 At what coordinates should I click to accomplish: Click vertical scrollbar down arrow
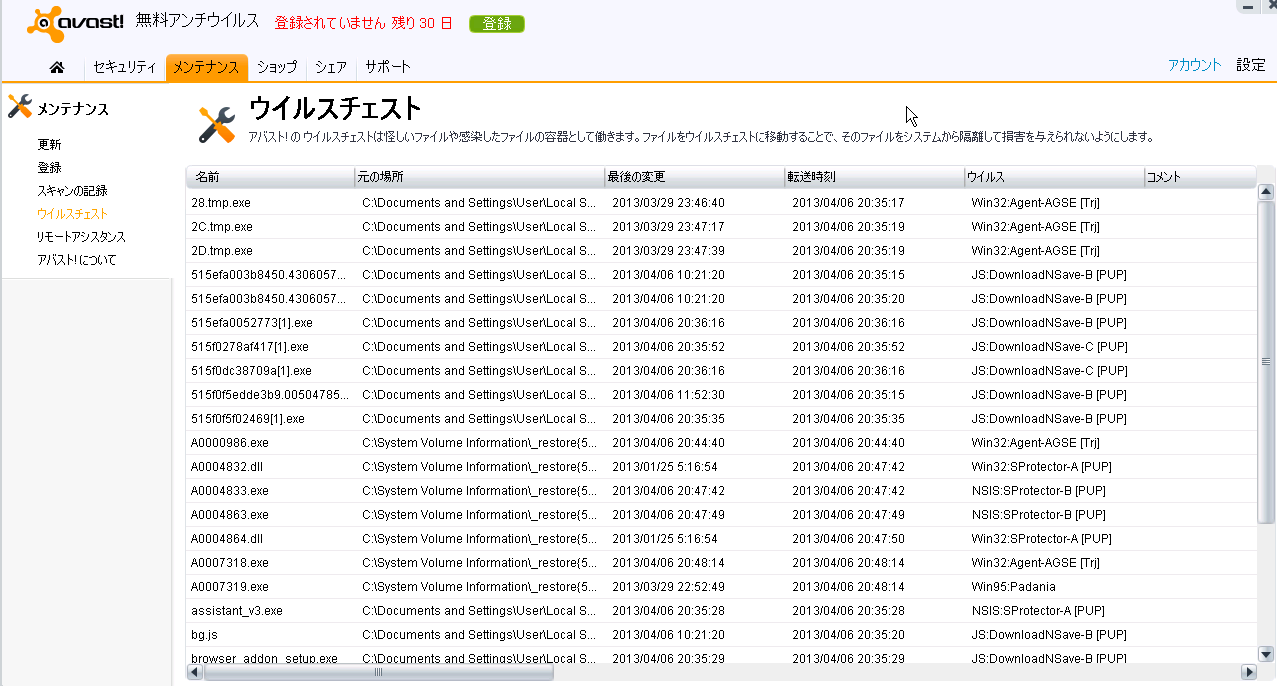[x=1265, y=655]
